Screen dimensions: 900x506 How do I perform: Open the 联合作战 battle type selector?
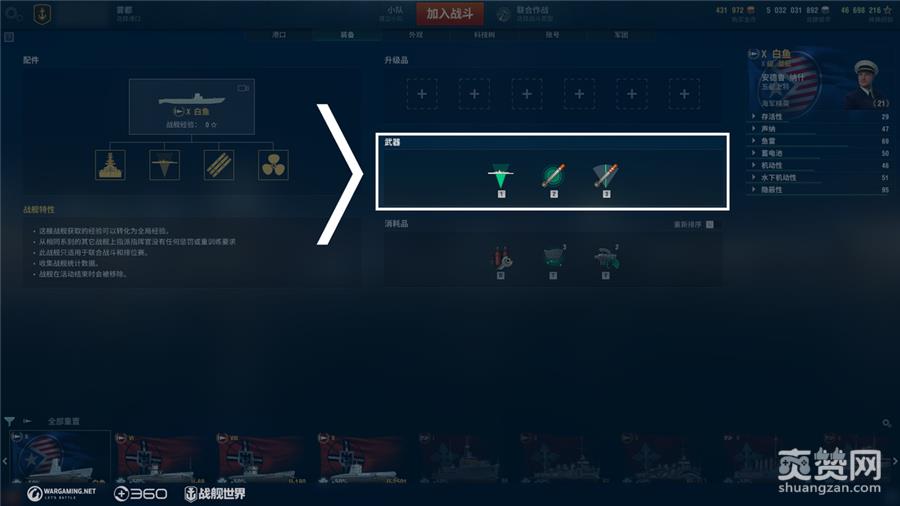[x=523, y=14]
